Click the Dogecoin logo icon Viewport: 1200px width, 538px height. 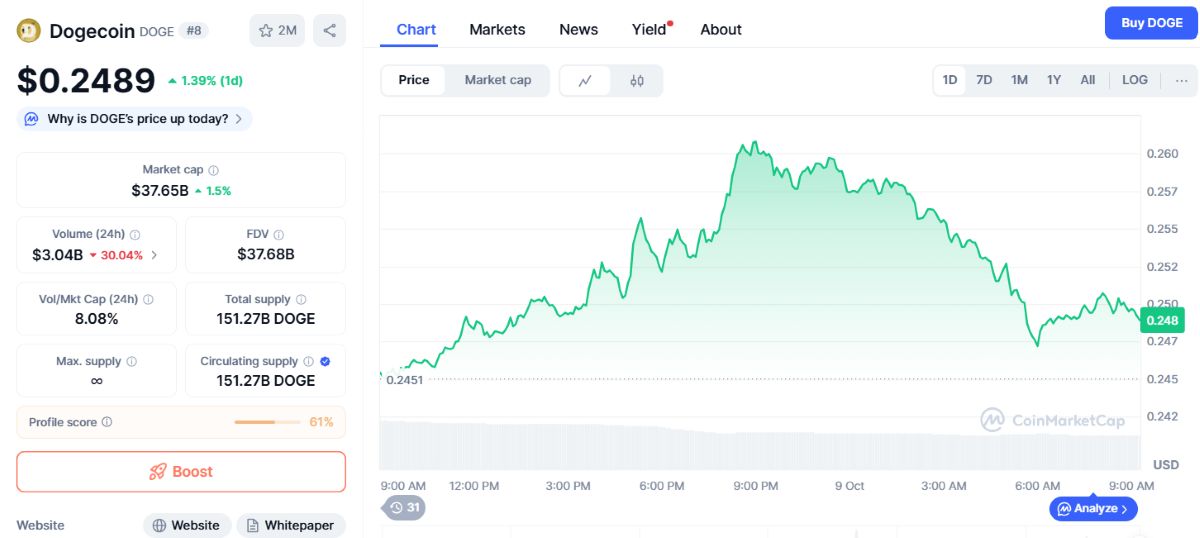click(x=29, y=31)
